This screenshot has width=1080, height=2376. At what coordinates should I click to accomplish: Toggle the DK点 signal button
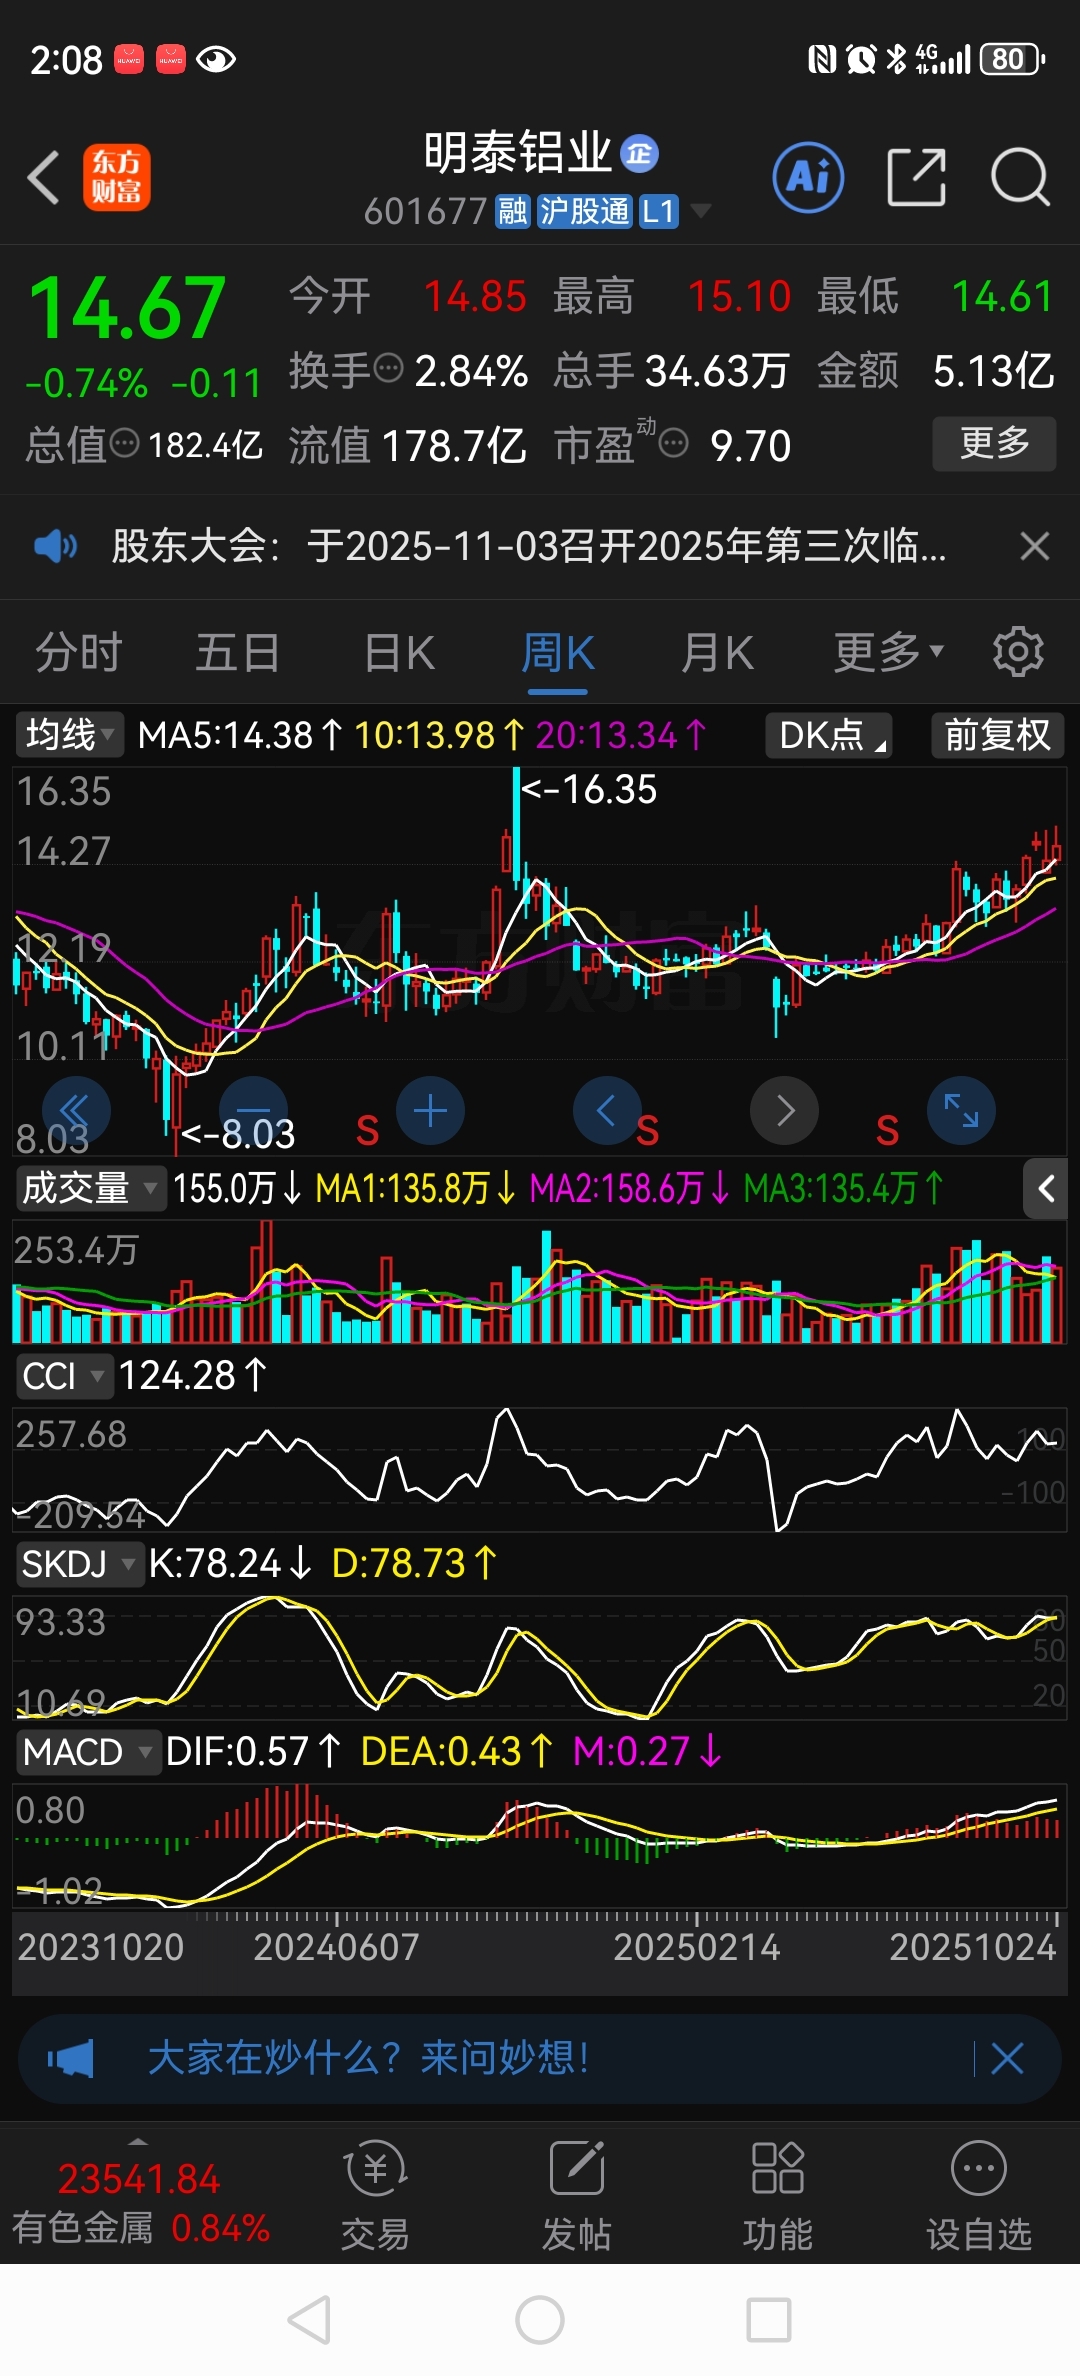point(829,735)
